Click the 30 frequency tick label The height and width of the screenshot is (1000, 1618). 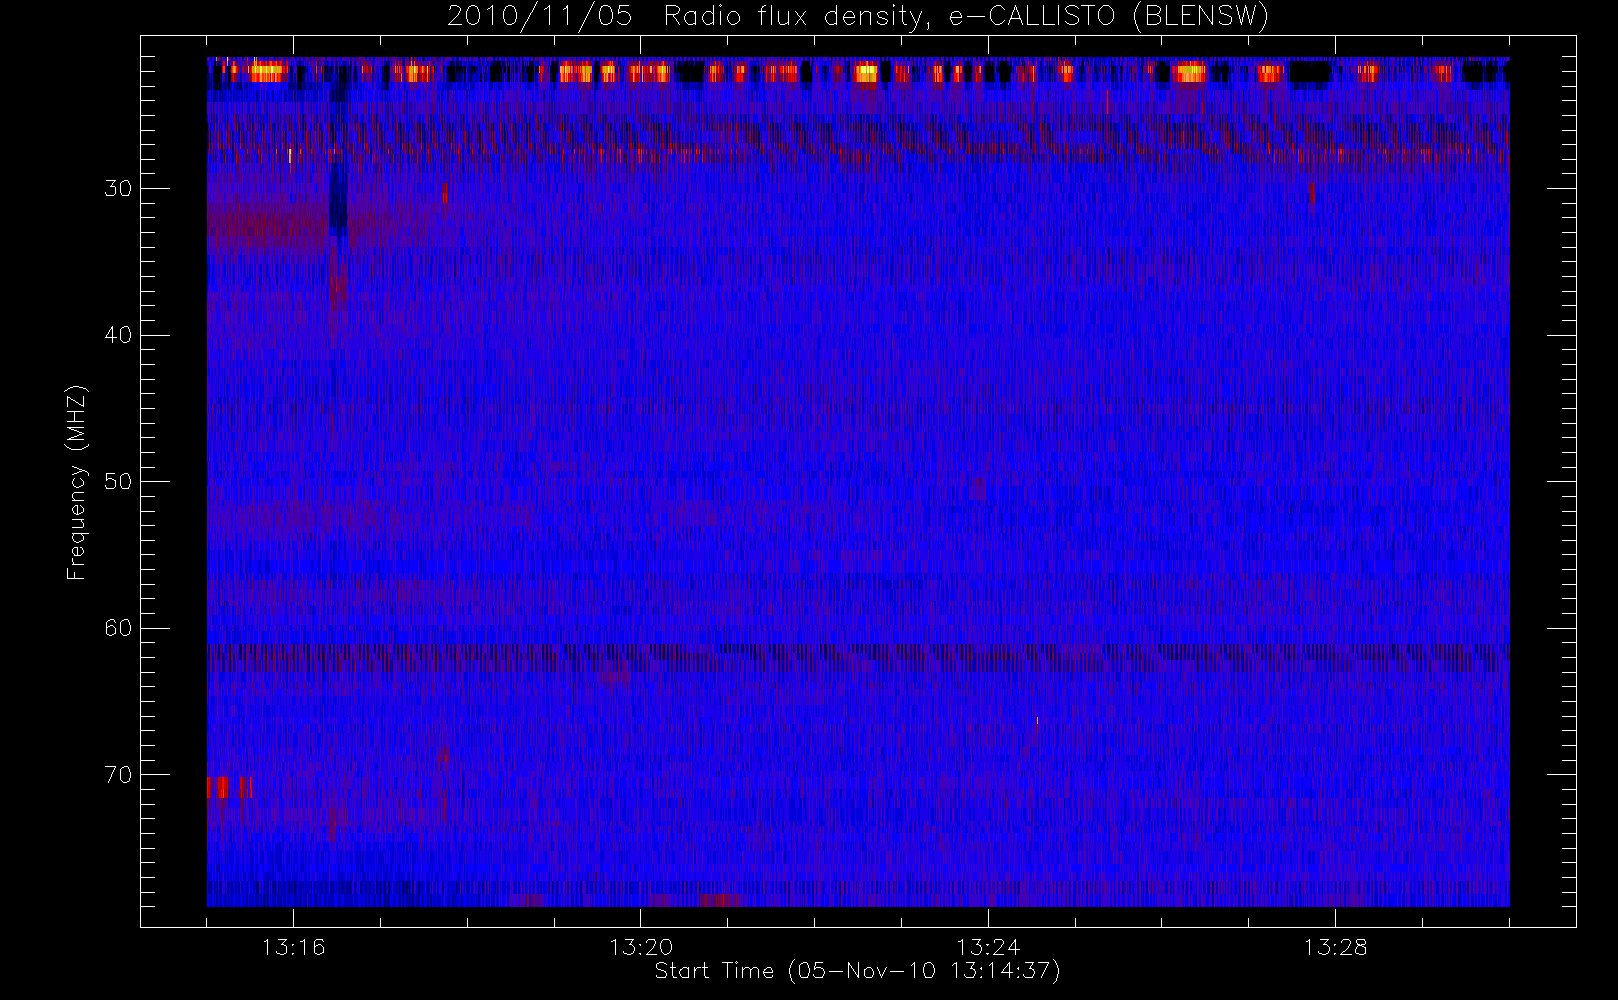coord(118,188)
